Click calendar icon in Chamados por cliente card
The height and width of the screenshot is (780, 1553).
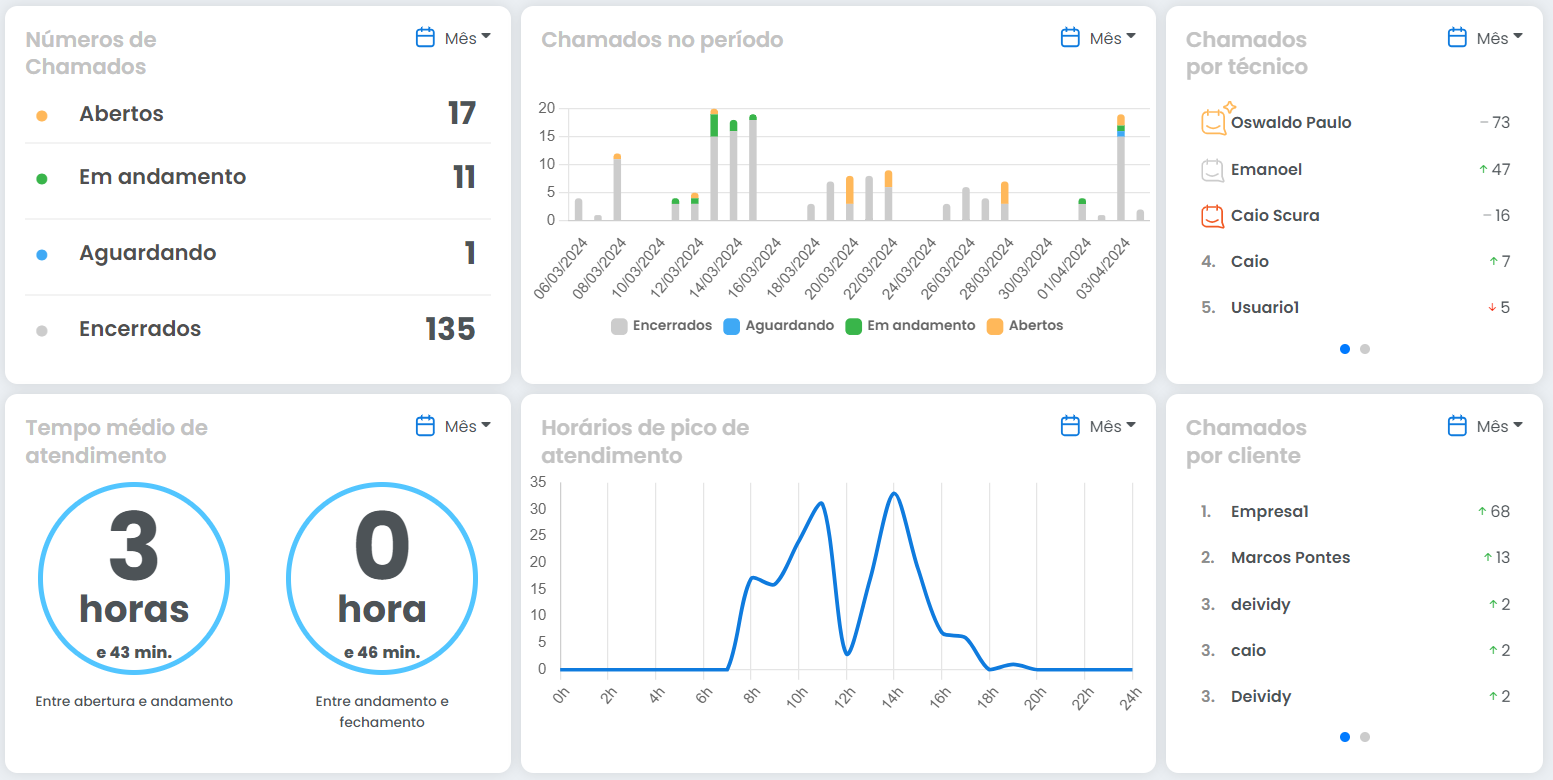point(1457,426)
